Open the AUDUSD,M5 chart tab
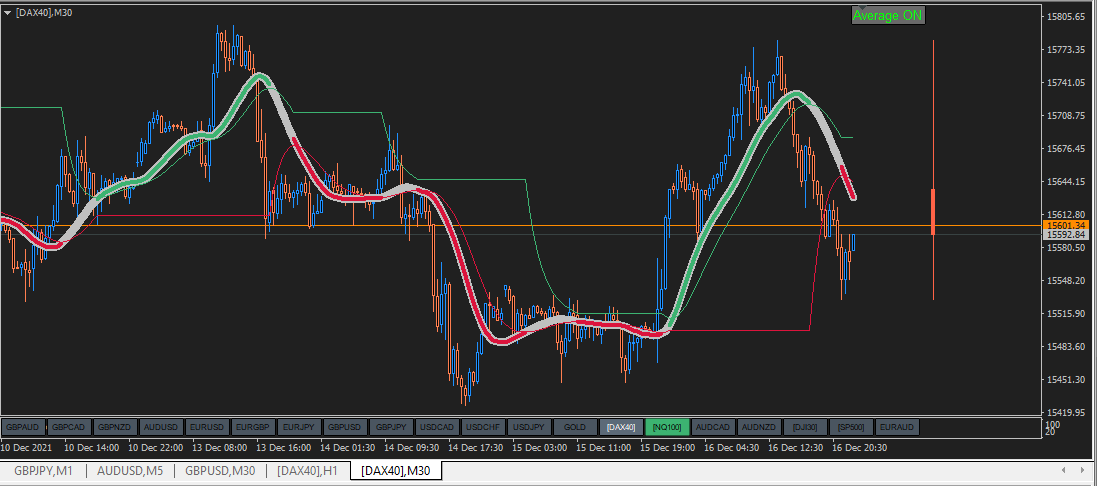This screenshot has width=1097, height=486. [130, 471]
